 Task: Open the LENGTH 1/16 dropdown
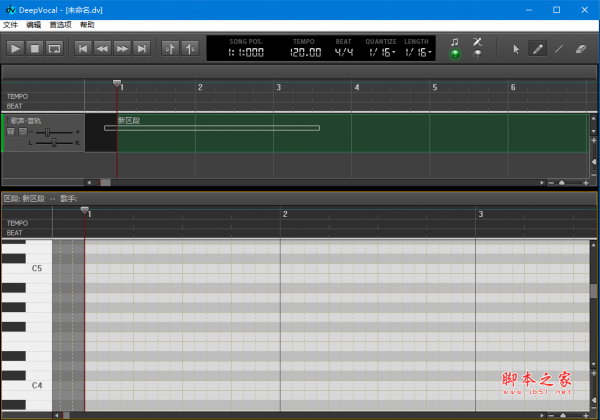click(x=418, y=52)
